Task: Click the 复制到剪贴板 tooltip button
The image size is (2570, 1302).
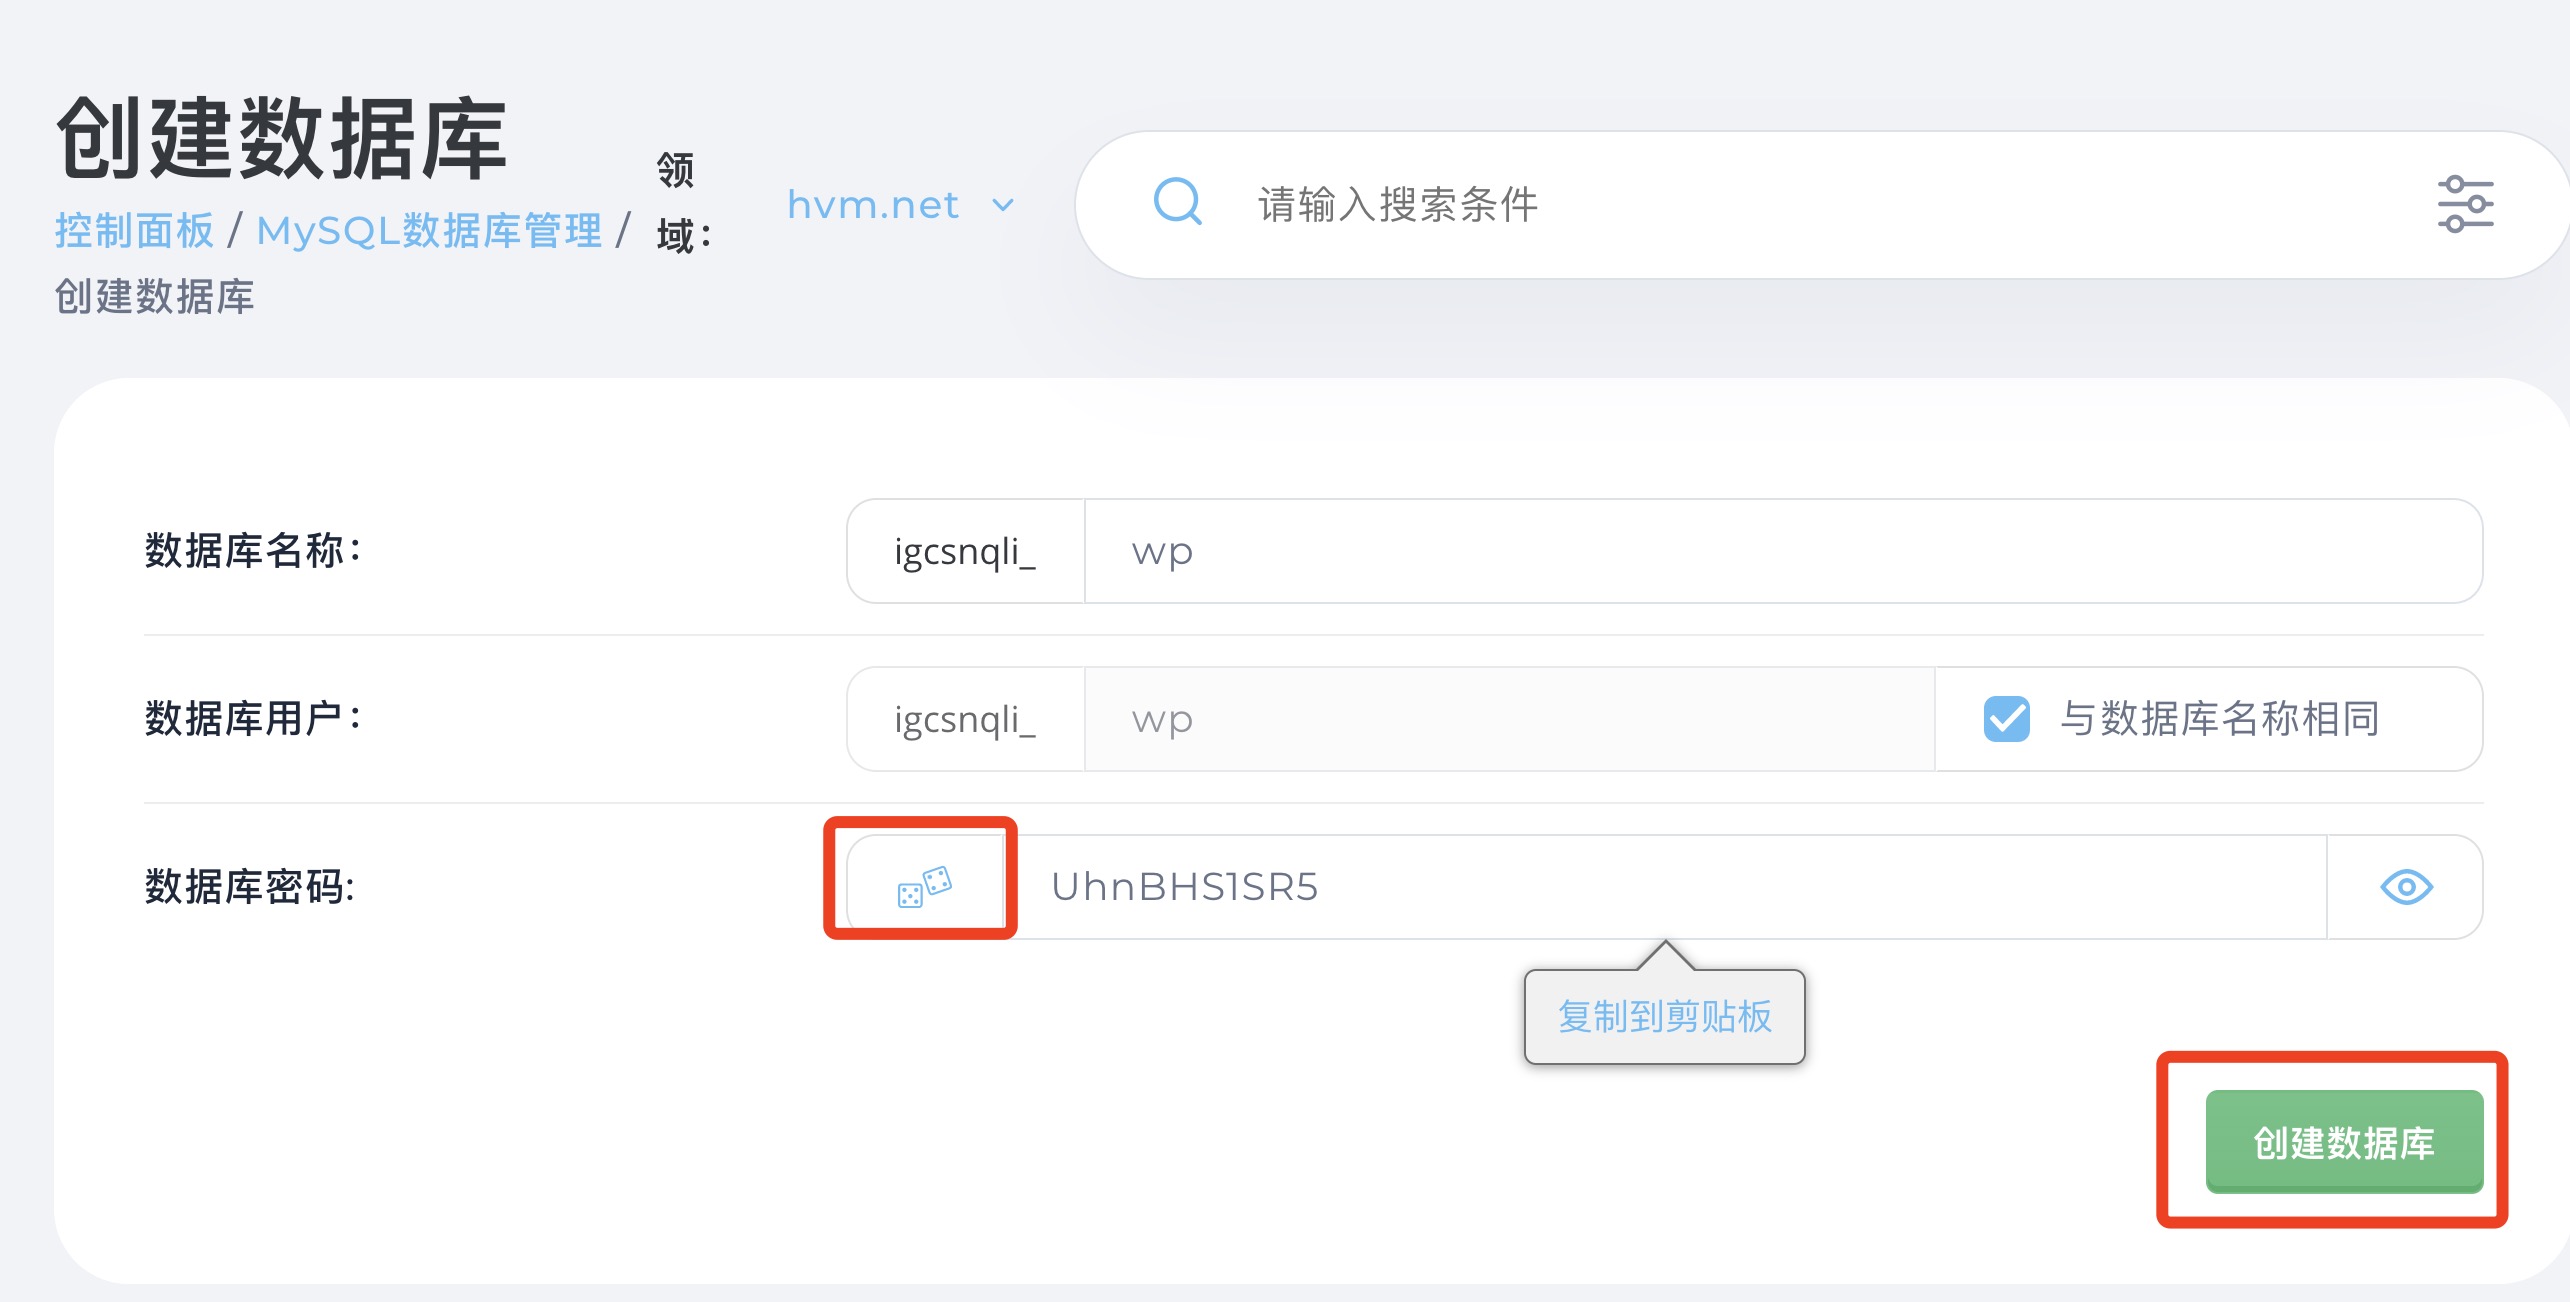Action: click(1664, 1017)
